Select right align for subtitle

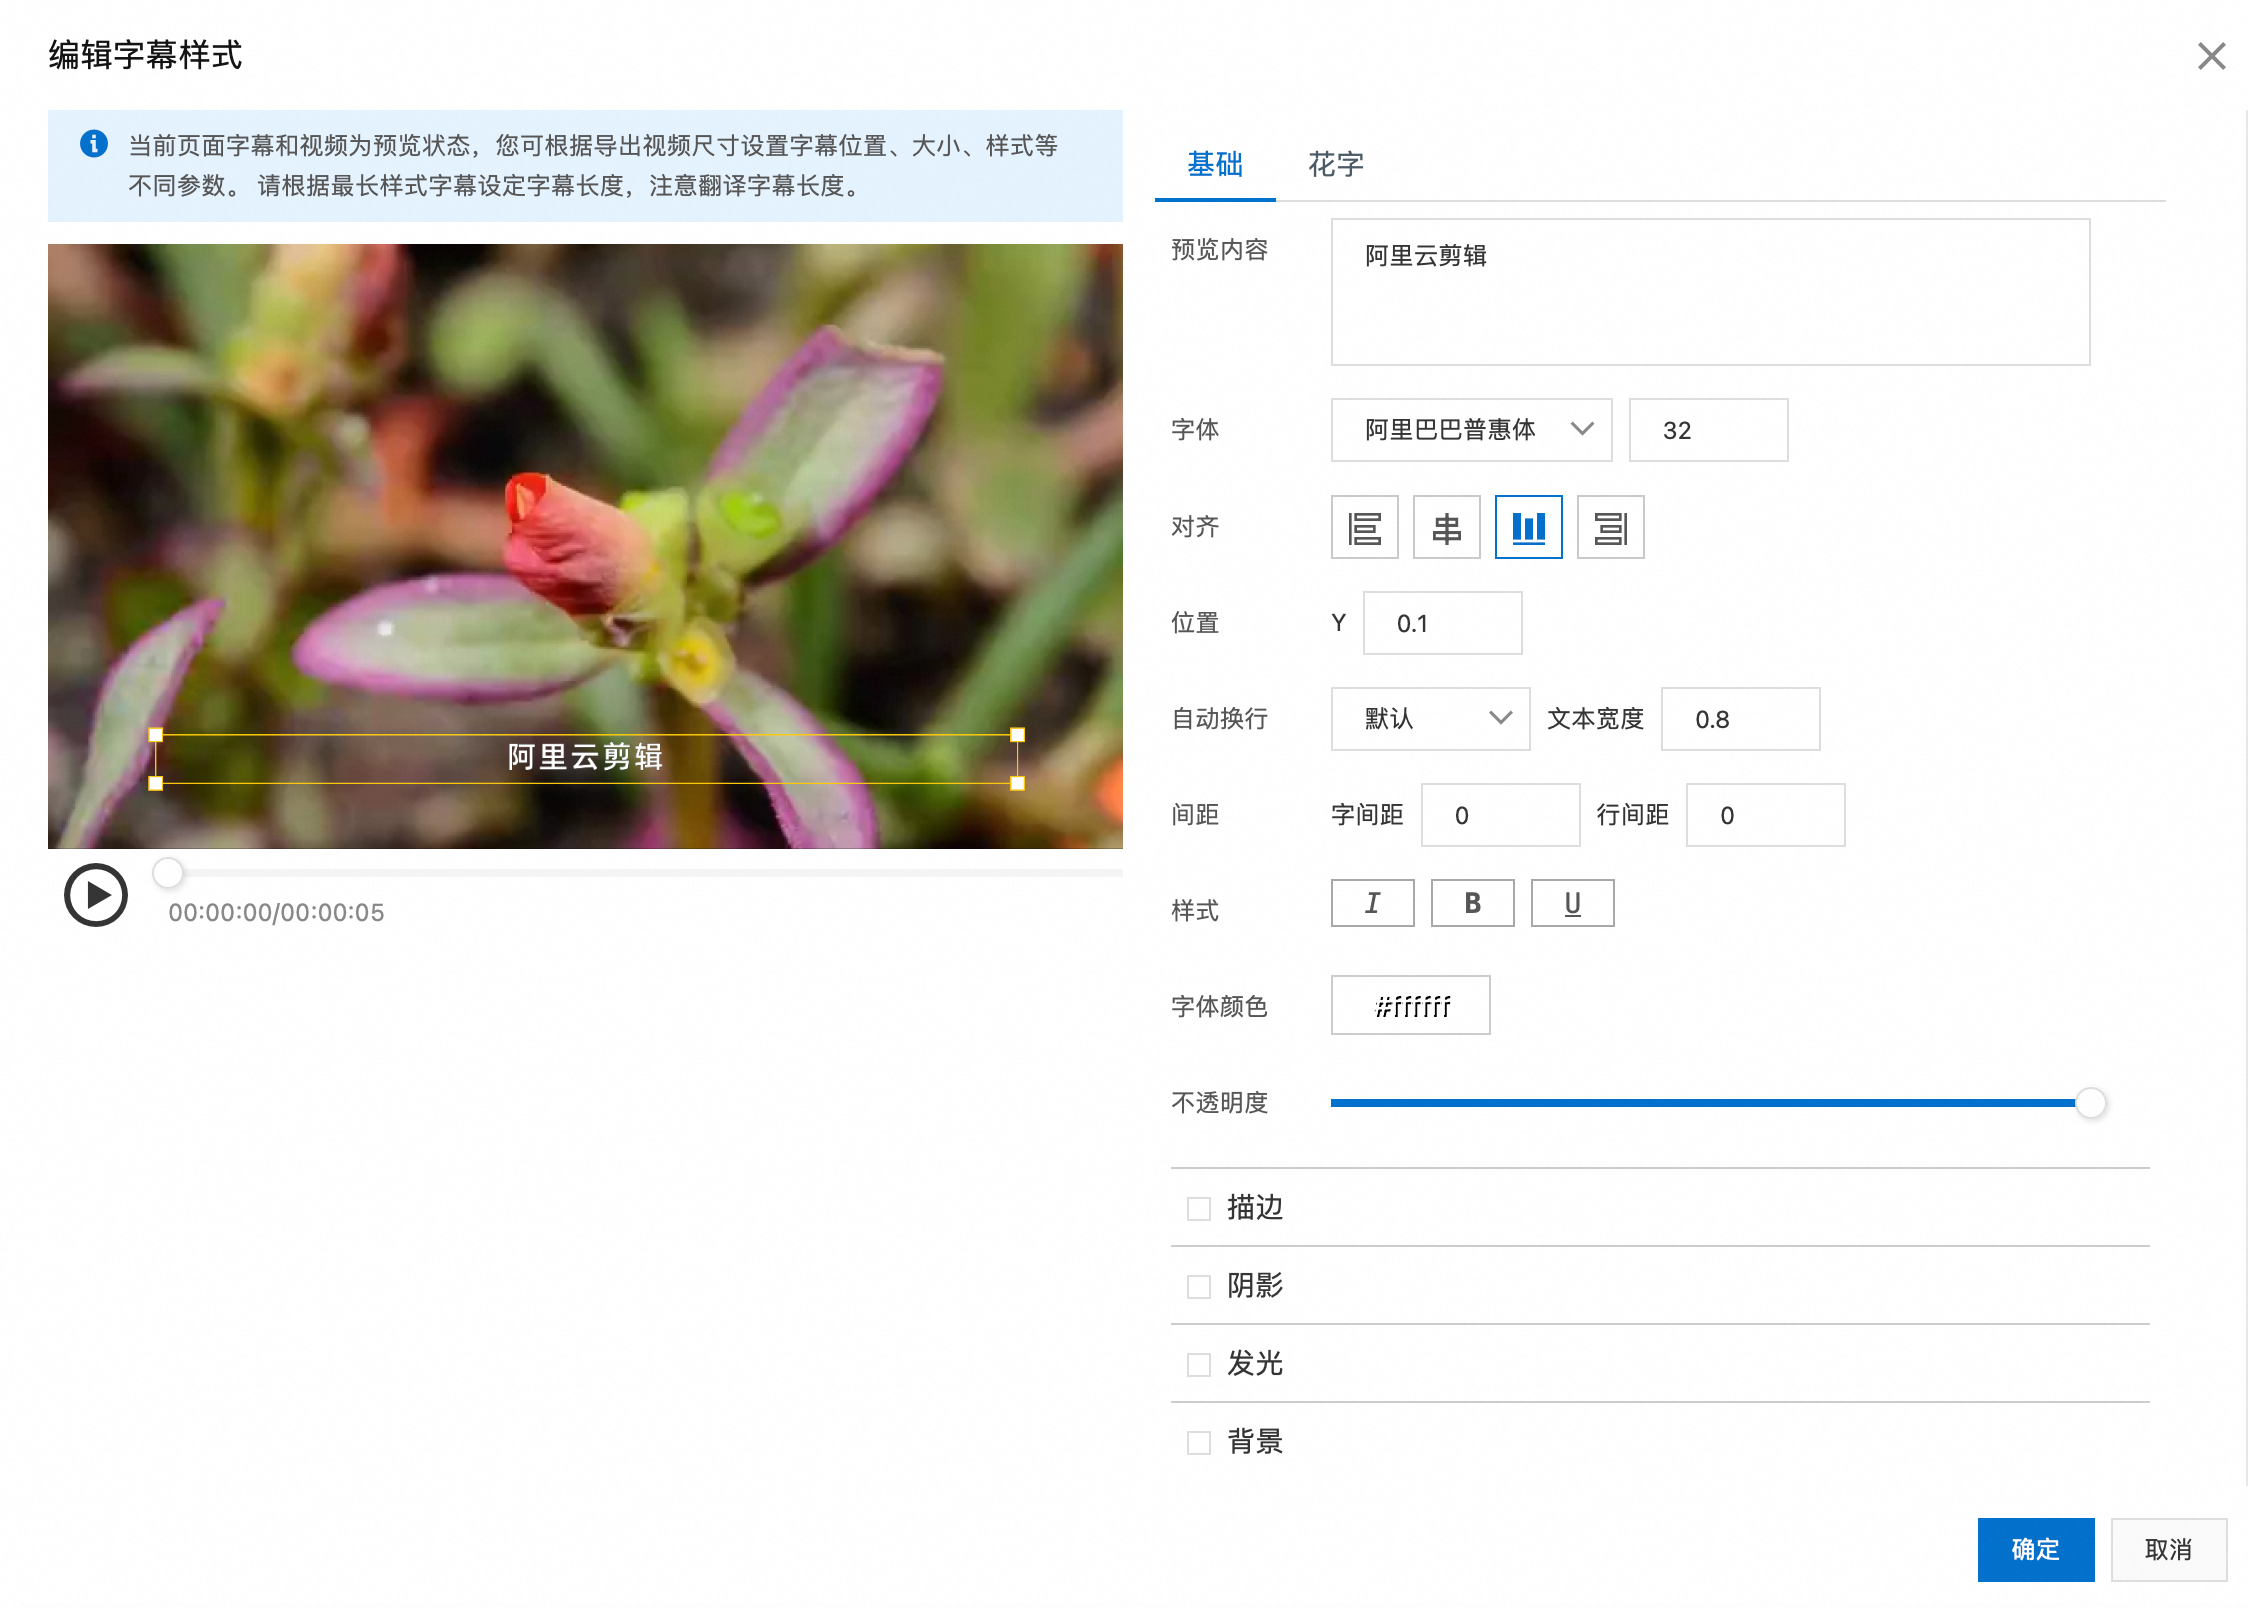click(1610, 527)
